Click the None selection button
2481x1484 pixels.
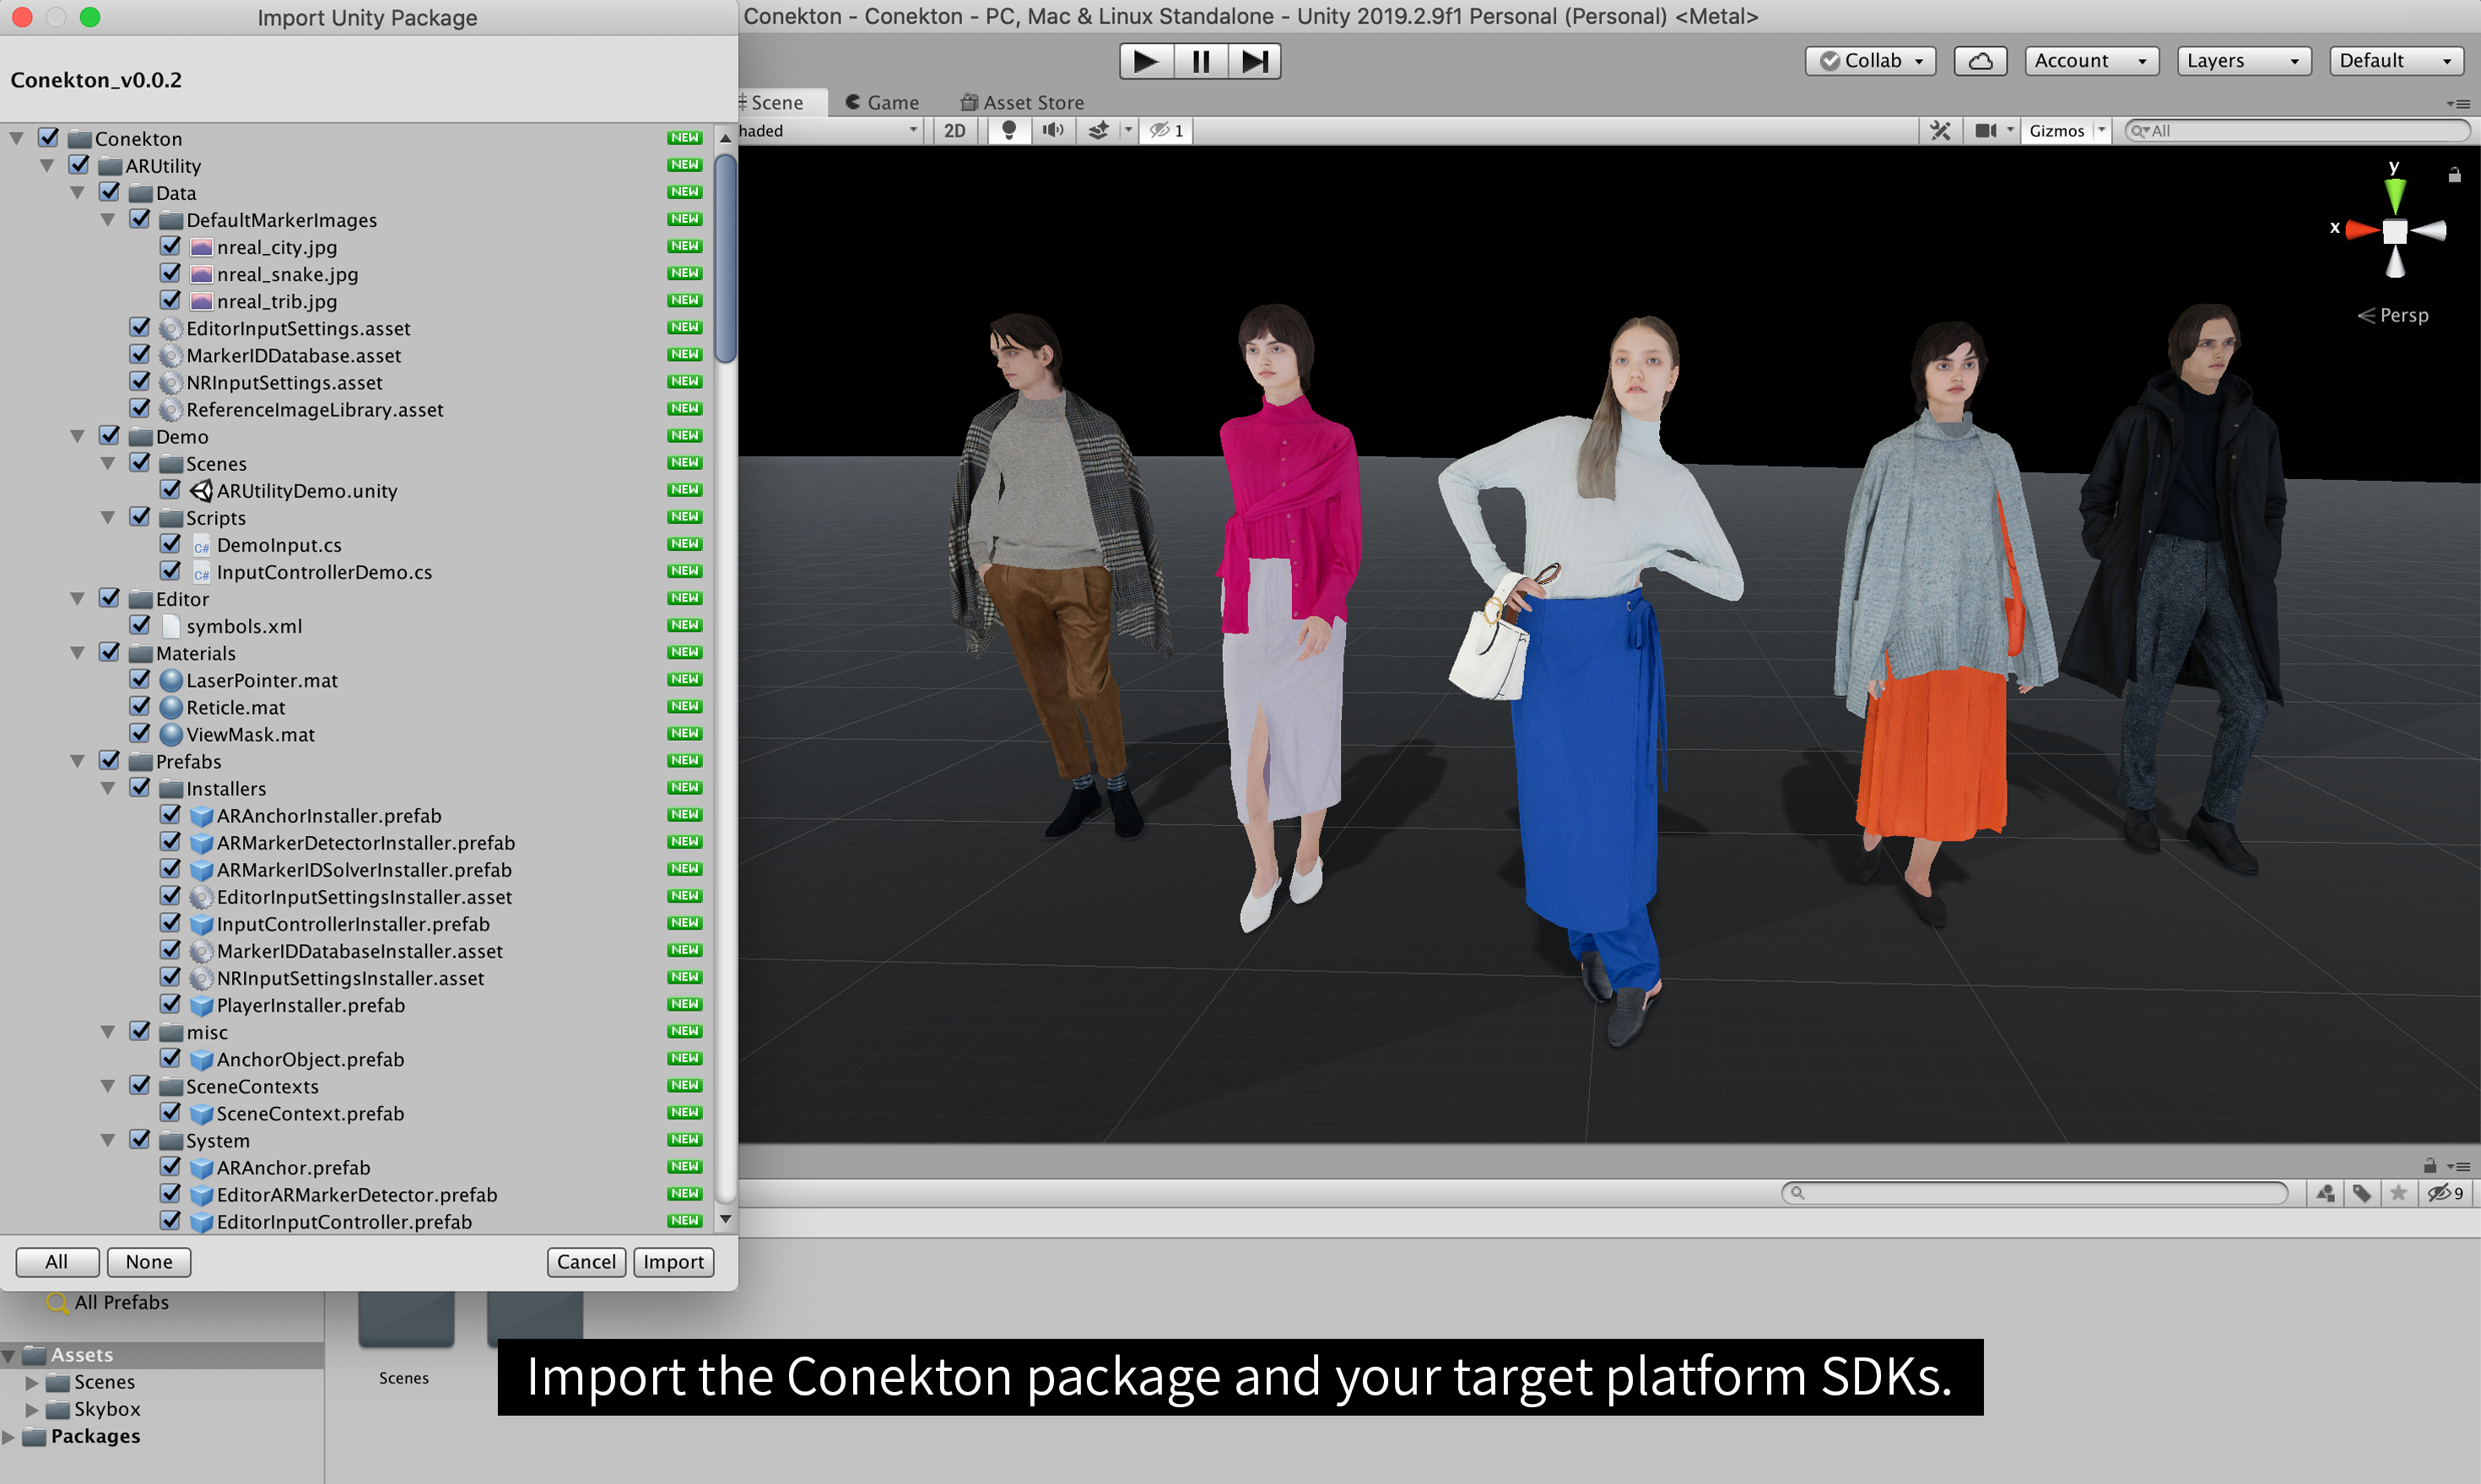(148, 1261)
